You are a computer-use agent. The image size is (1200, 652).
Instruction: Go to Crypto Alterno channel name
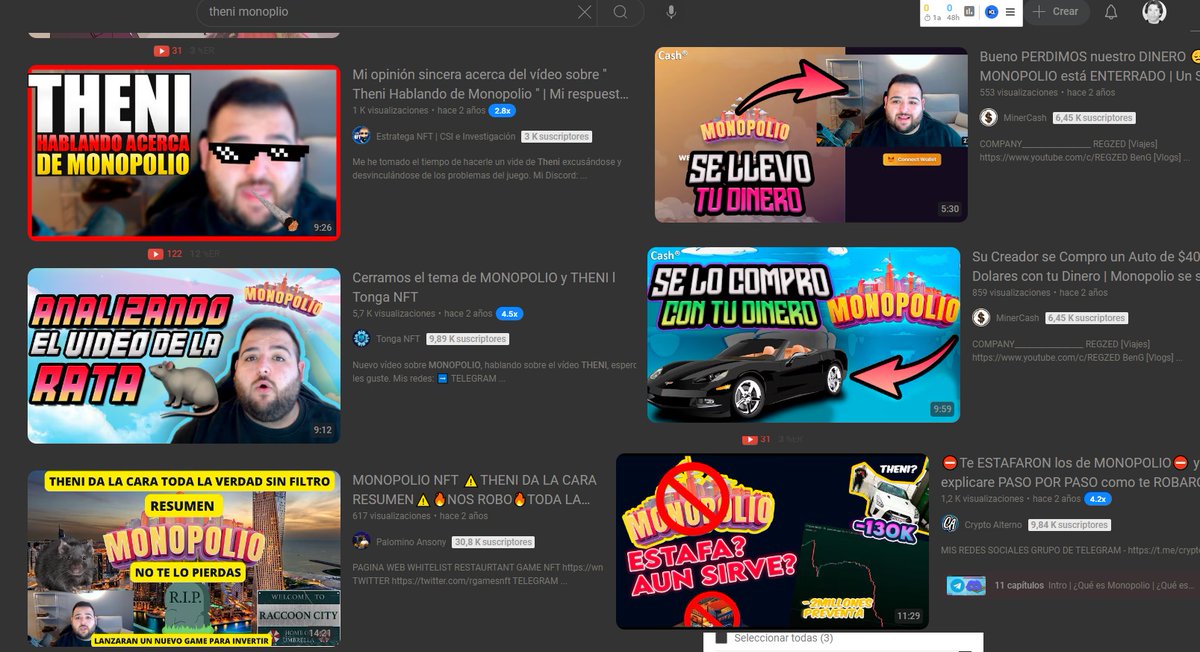coord(994,524)
